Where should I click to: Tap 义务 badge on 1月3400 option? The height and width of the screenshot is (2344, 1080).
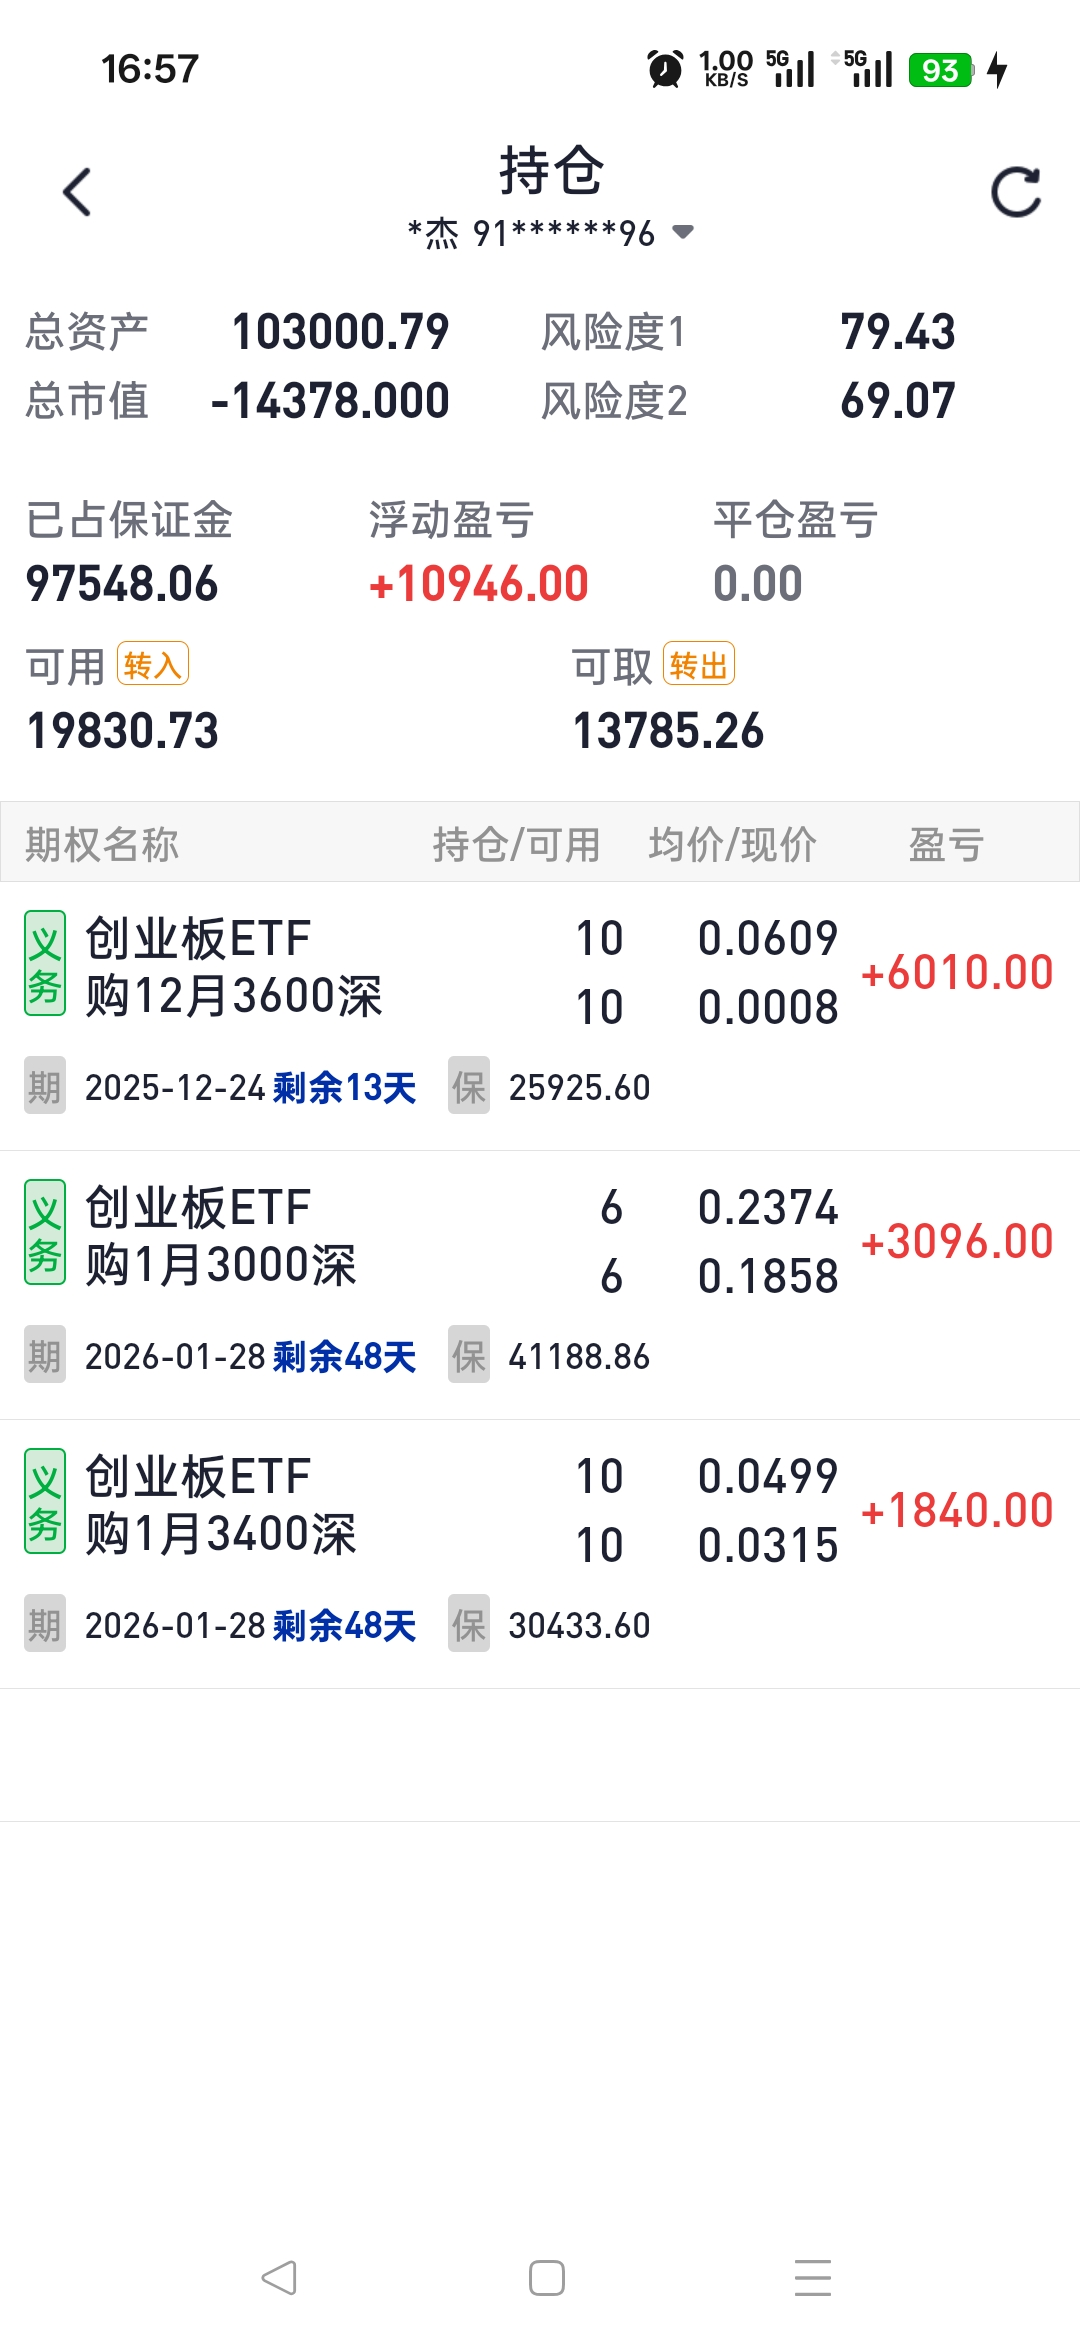[x=45, y=1501]
